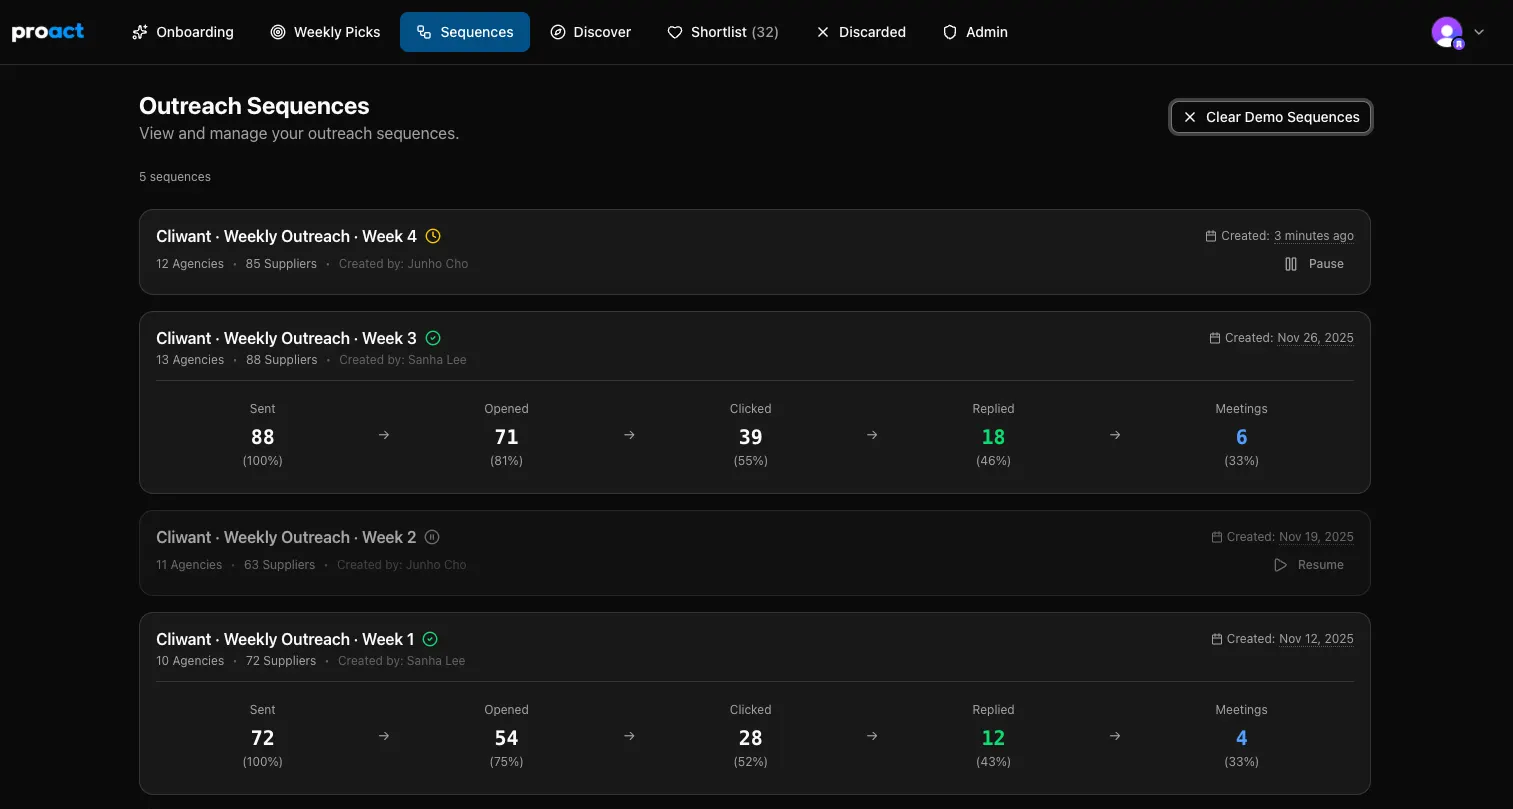Viewport: 1513px width, 809px height.
Task: Click the '3 minutes ago' timestamp link
Action: [1313, 236]
